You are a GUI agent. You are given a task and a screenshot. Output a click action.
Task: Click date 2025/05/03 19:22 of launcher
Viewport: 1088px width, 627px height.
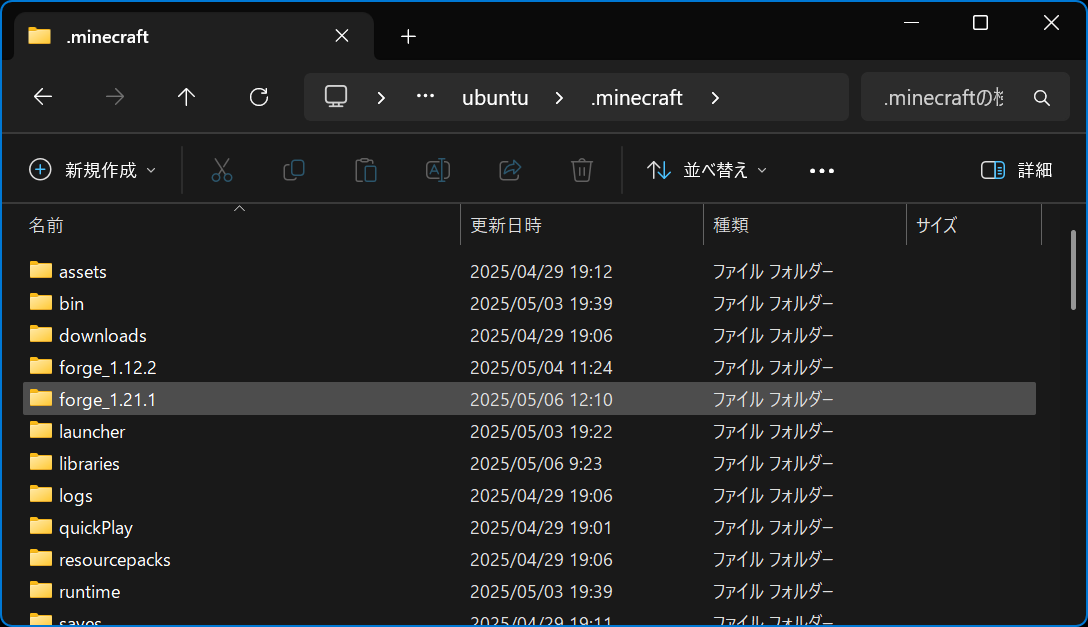541,431
